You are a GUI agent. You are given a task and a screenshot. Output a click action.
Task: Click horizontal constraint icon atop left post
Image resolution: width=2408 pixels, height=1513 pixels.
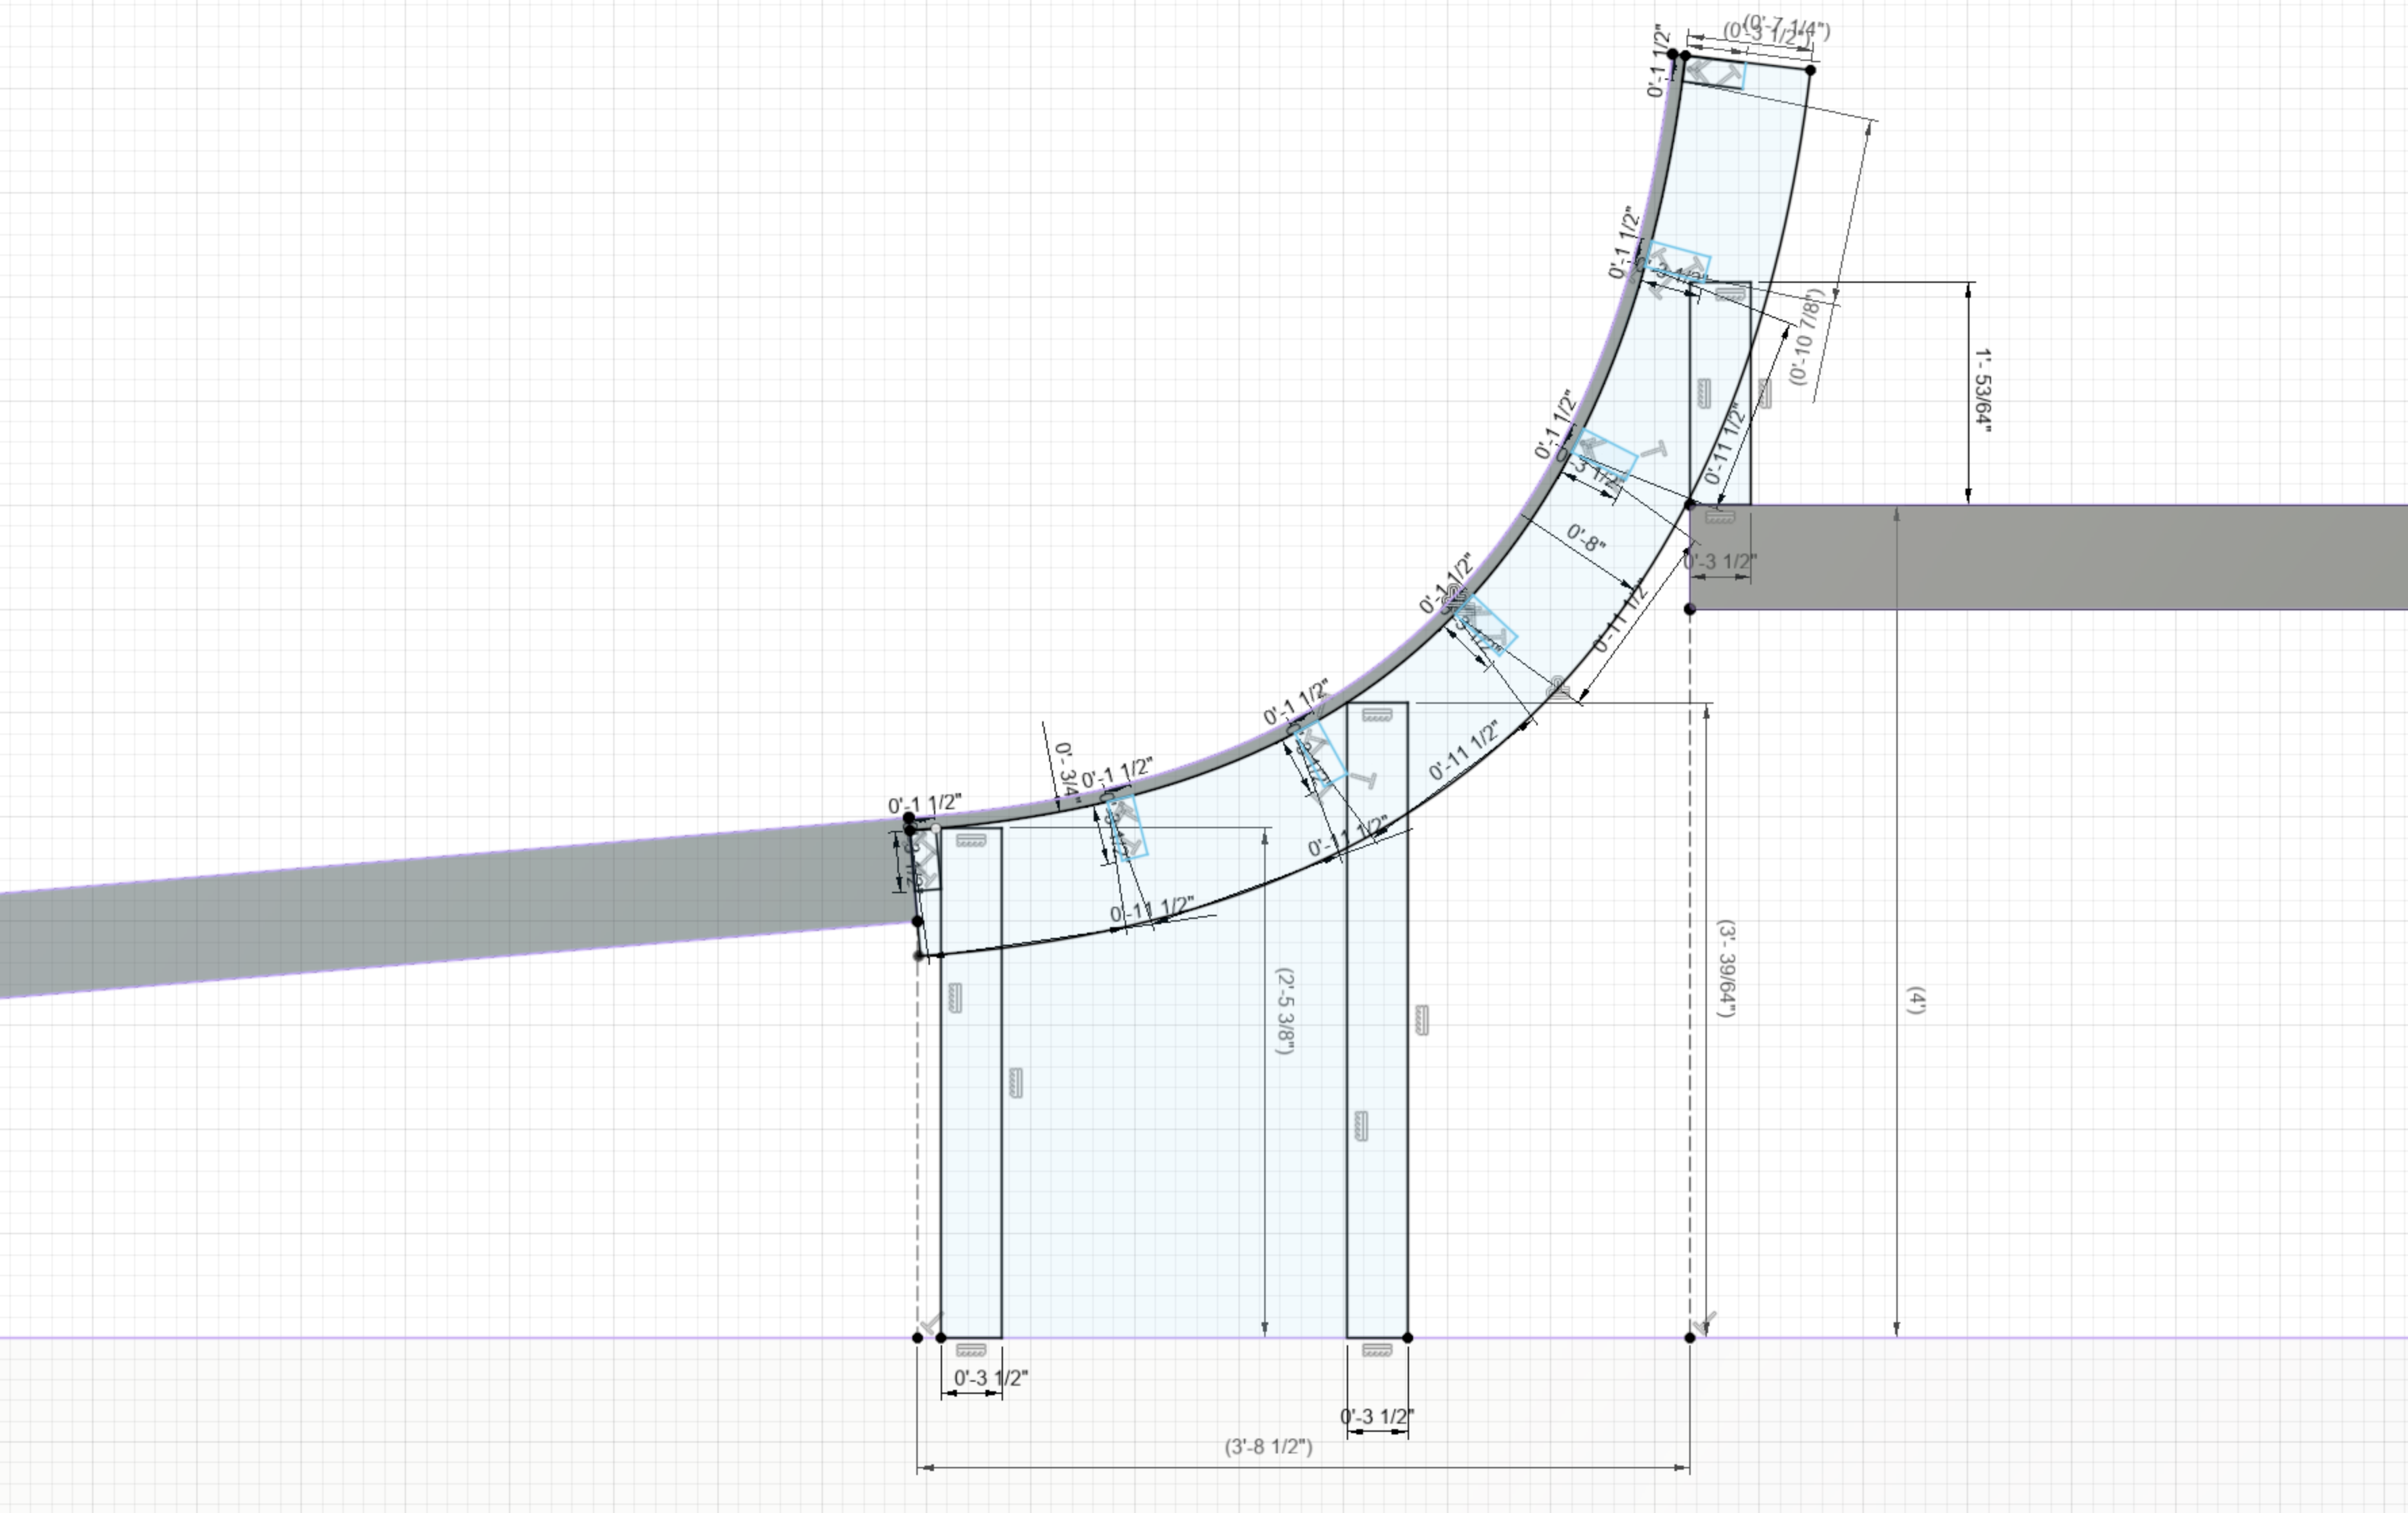[x=970, y=840]
